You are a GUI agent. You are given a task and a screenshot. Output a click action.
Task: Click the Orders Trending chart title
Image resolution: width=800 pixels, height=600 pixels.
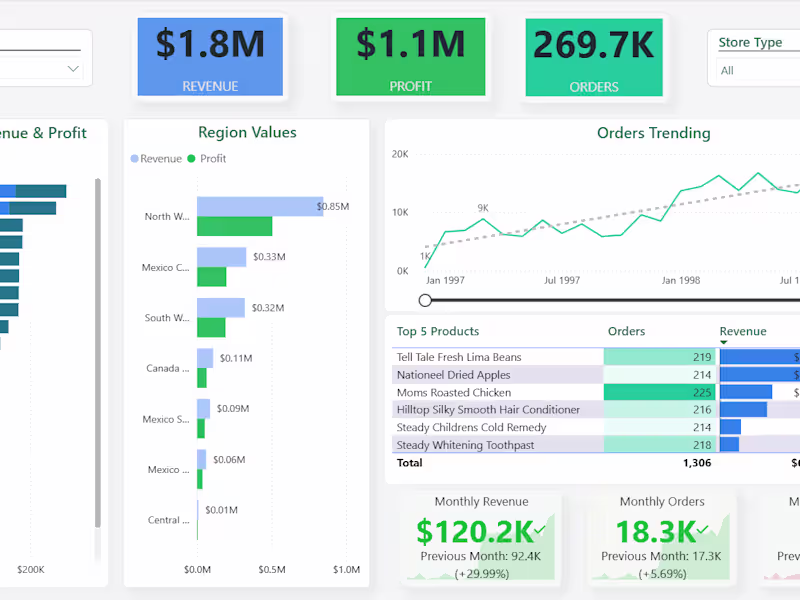tap(654, 133)
